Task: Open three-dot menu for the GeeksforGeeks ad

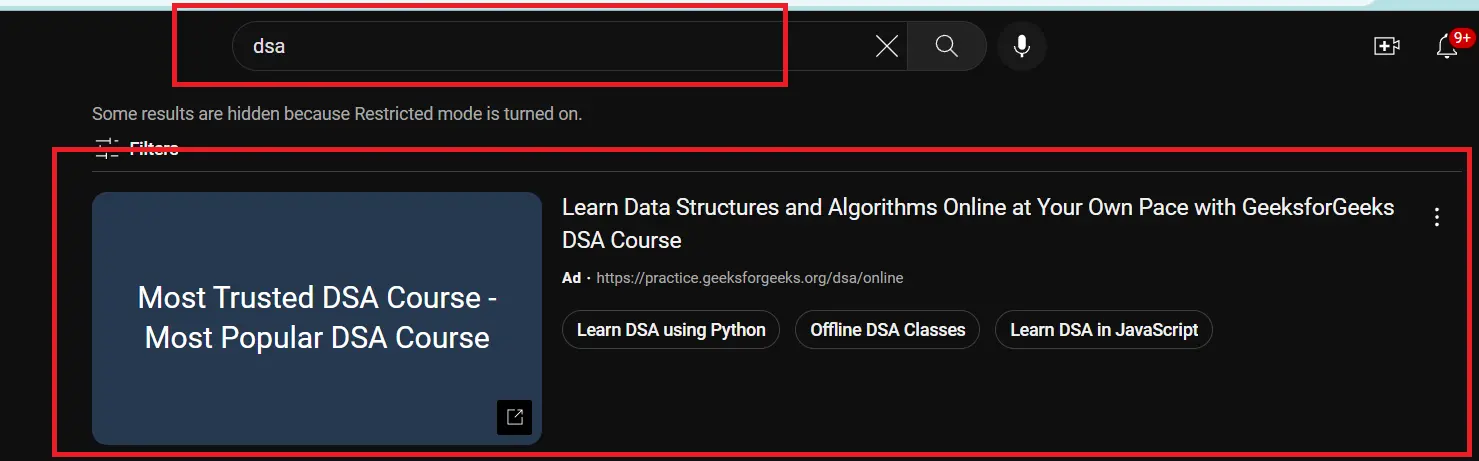Action: 1437,217
